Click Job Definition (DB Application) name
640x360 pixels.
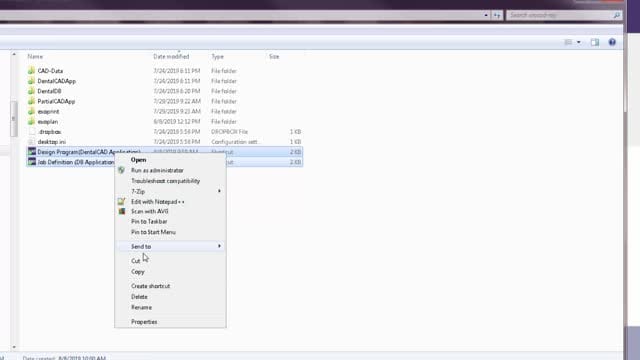click(76, 162)
